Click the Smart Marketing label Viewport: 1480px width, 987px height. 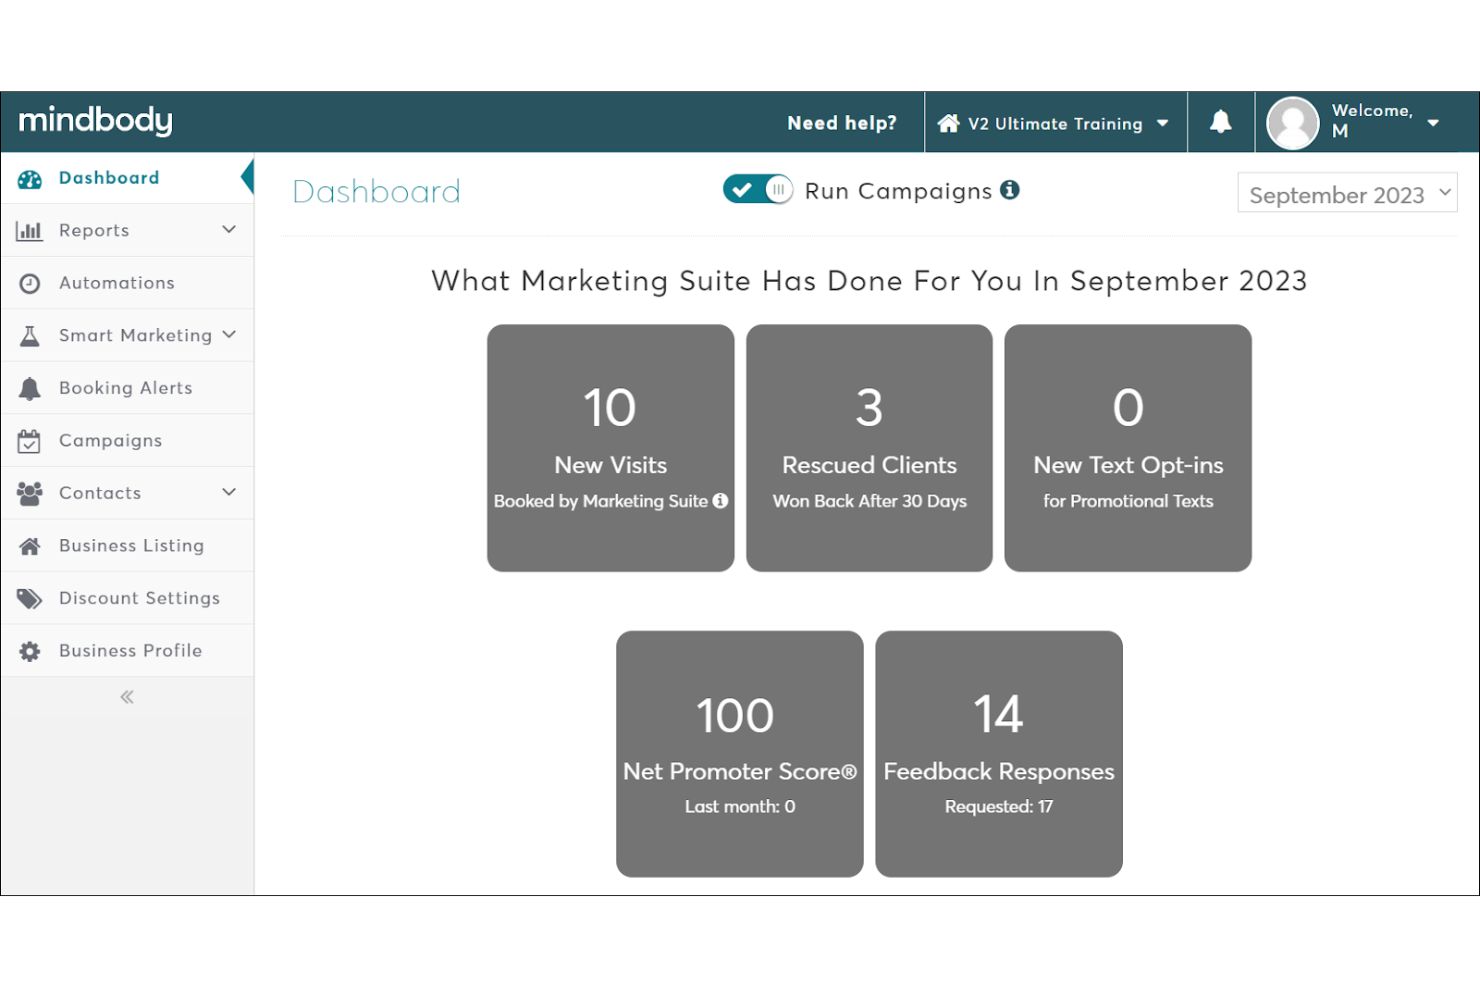[135, 336]
